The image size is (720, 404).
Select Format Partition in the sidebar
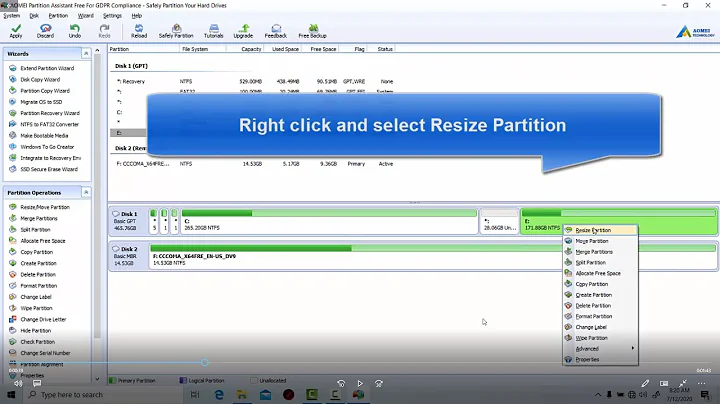click(x=33, y=286)
